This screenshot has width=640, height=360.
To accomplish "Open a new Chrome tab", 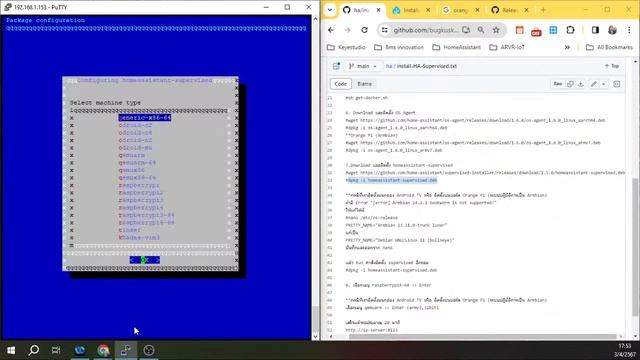I will pyautogui.click(x=543, y=10).
